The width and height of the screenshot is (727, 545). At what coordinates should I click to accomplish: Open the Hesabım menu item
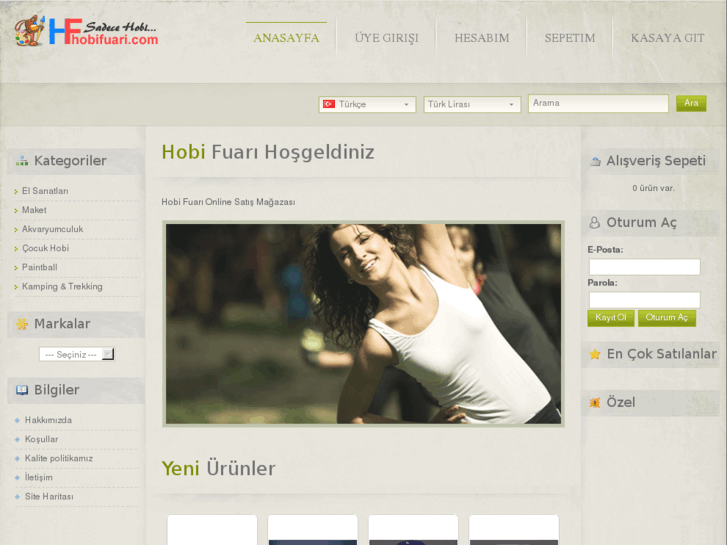point(482,38)
